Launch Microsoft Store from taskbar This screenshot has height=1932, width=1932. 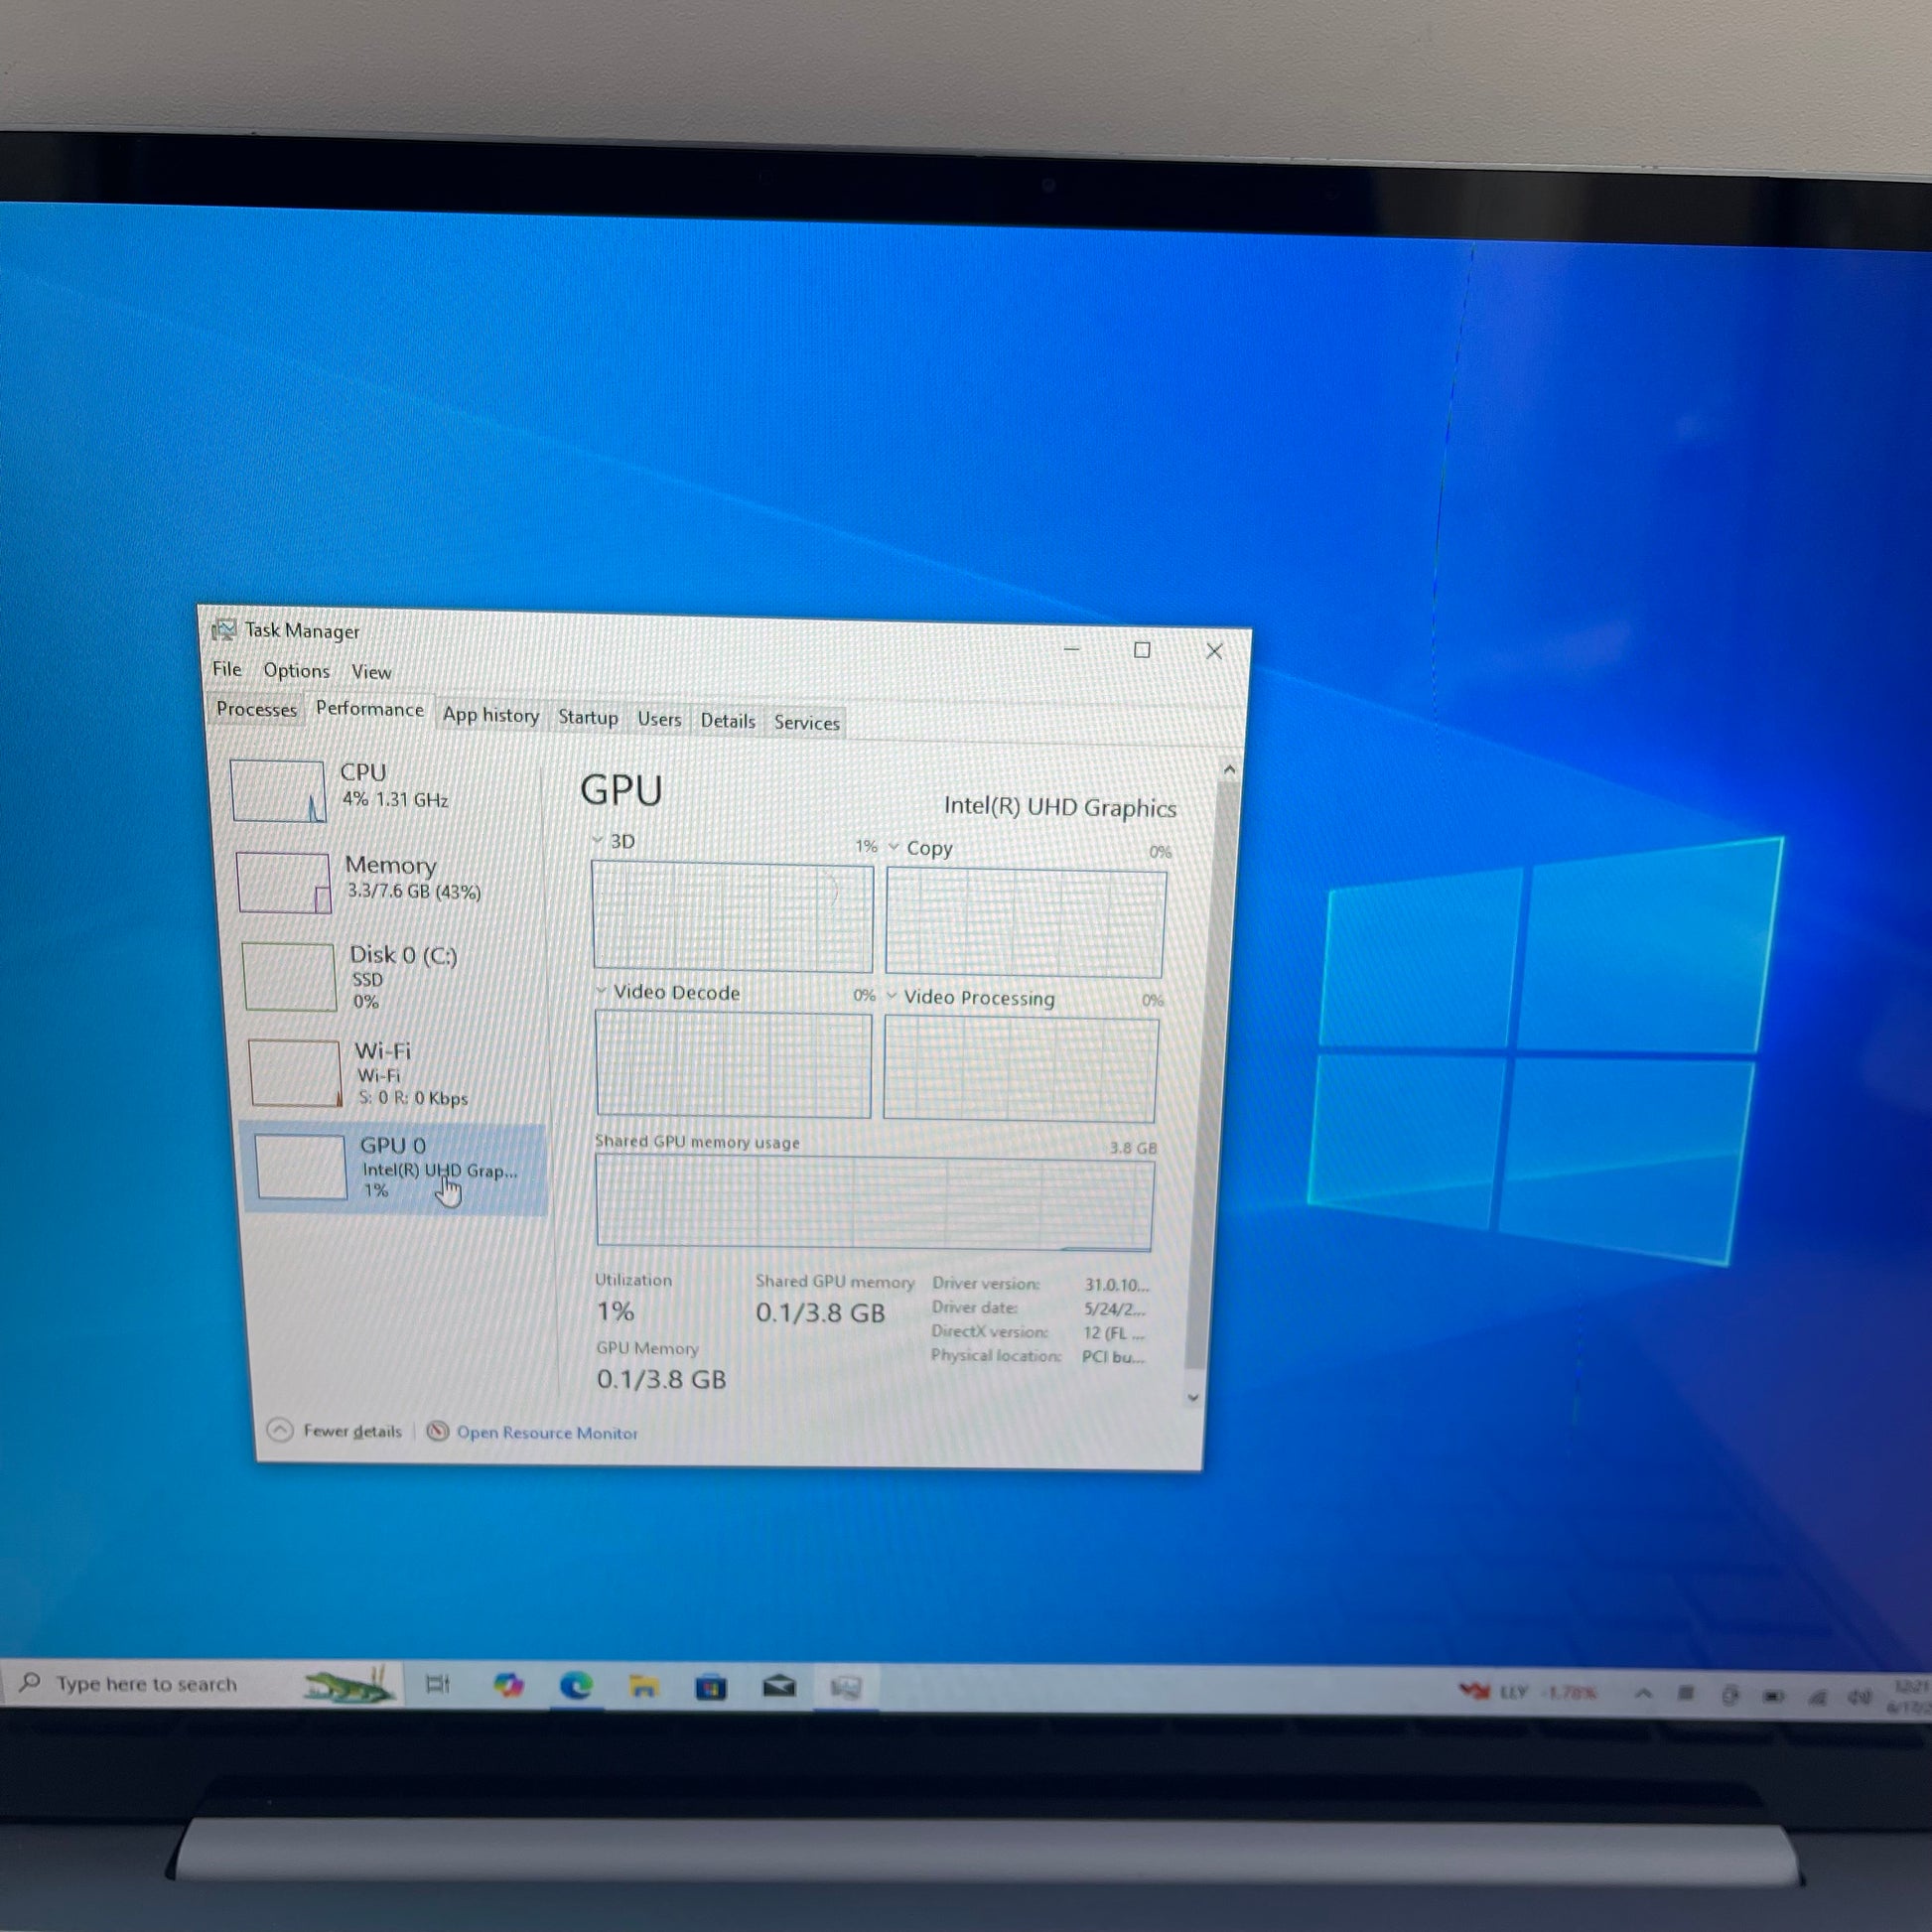(711, 1688)
